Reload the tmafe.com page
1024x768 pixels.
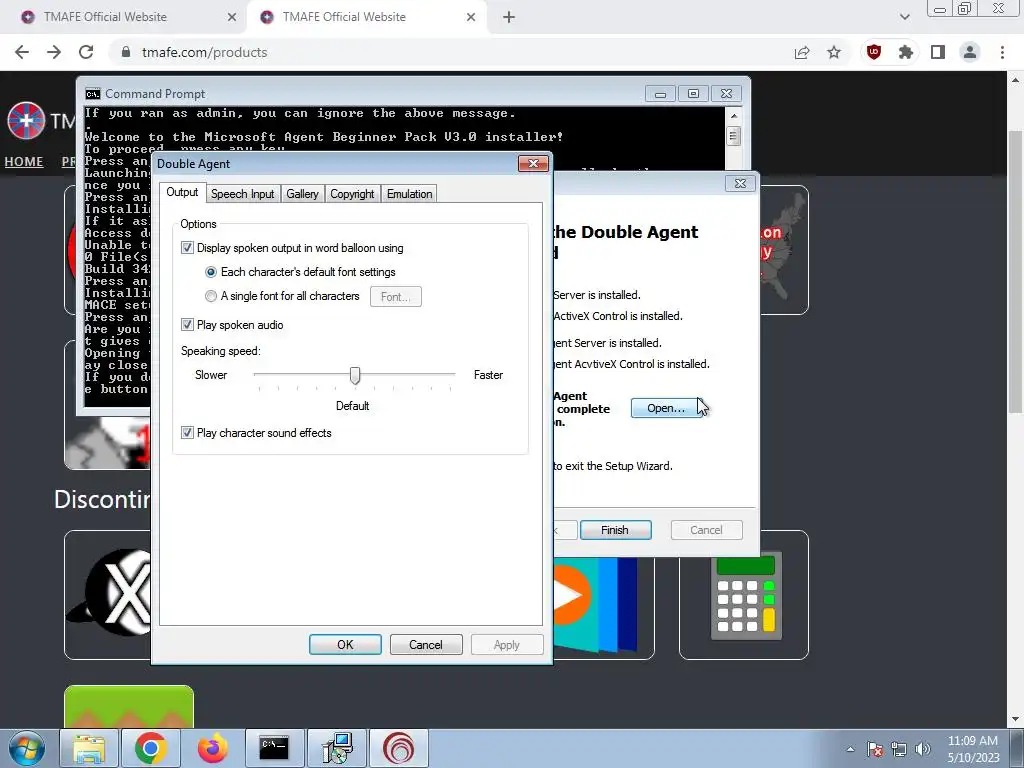86,52
